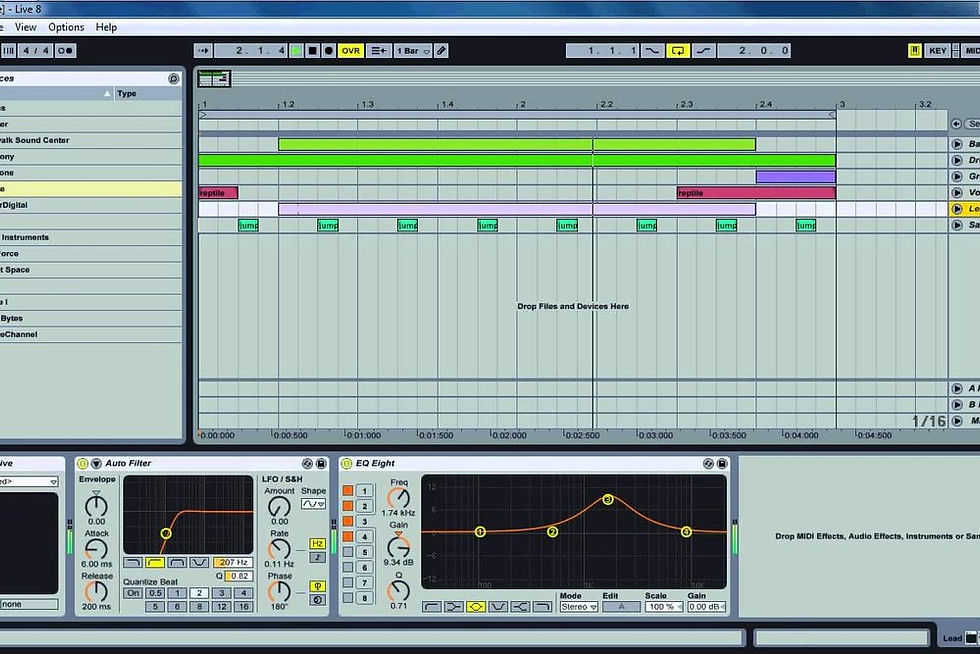Click Auto Filter save preset icon

321,463
